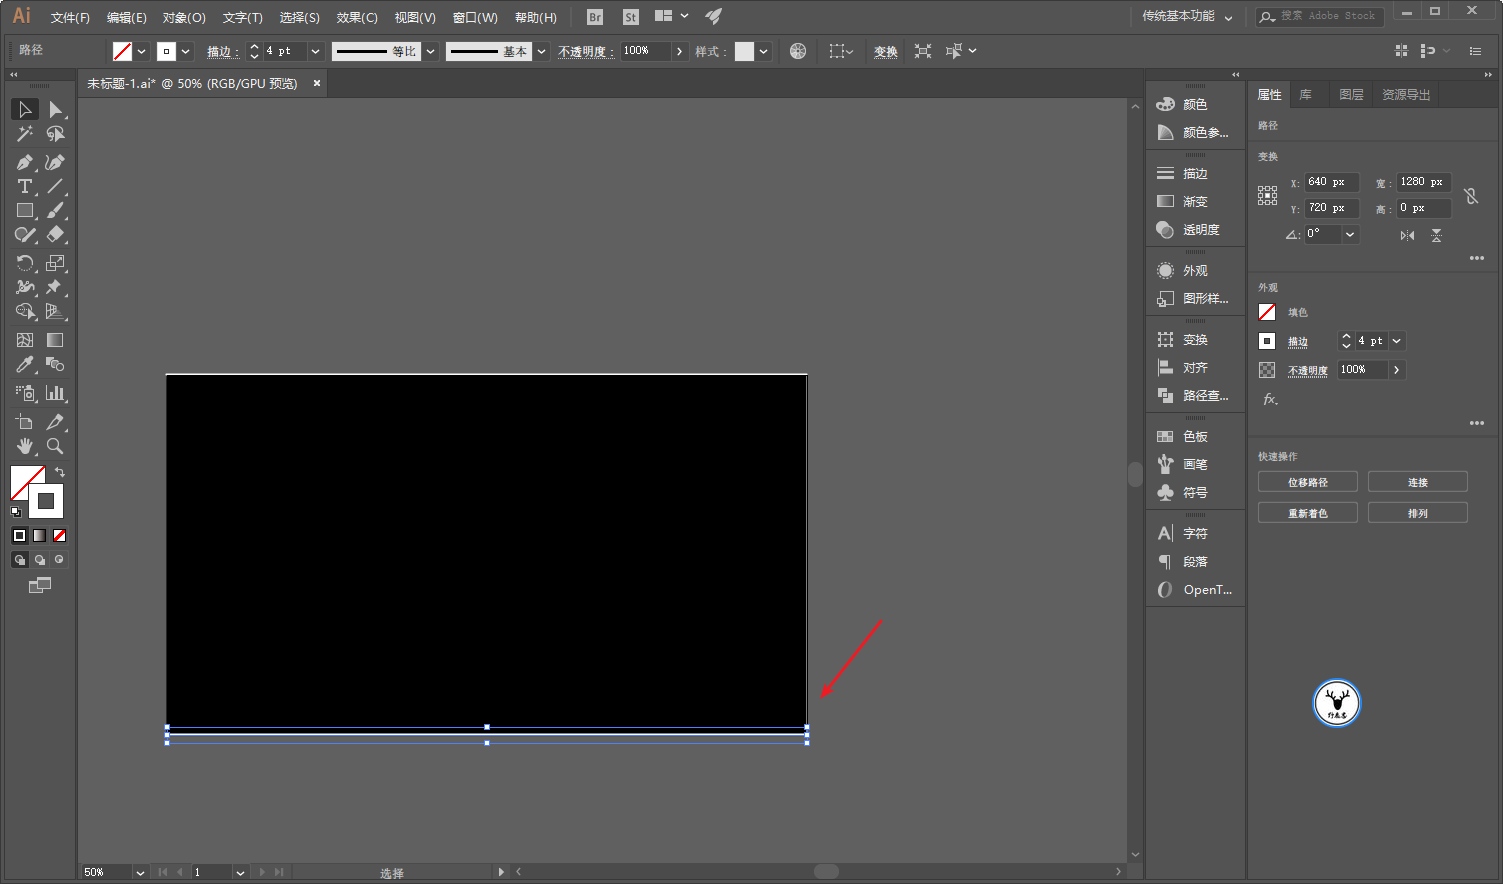The height and width of the screenshot is (884, 1503).
Task: Open the 样式 graphic style dropdown
Action: tap(764, 51)
